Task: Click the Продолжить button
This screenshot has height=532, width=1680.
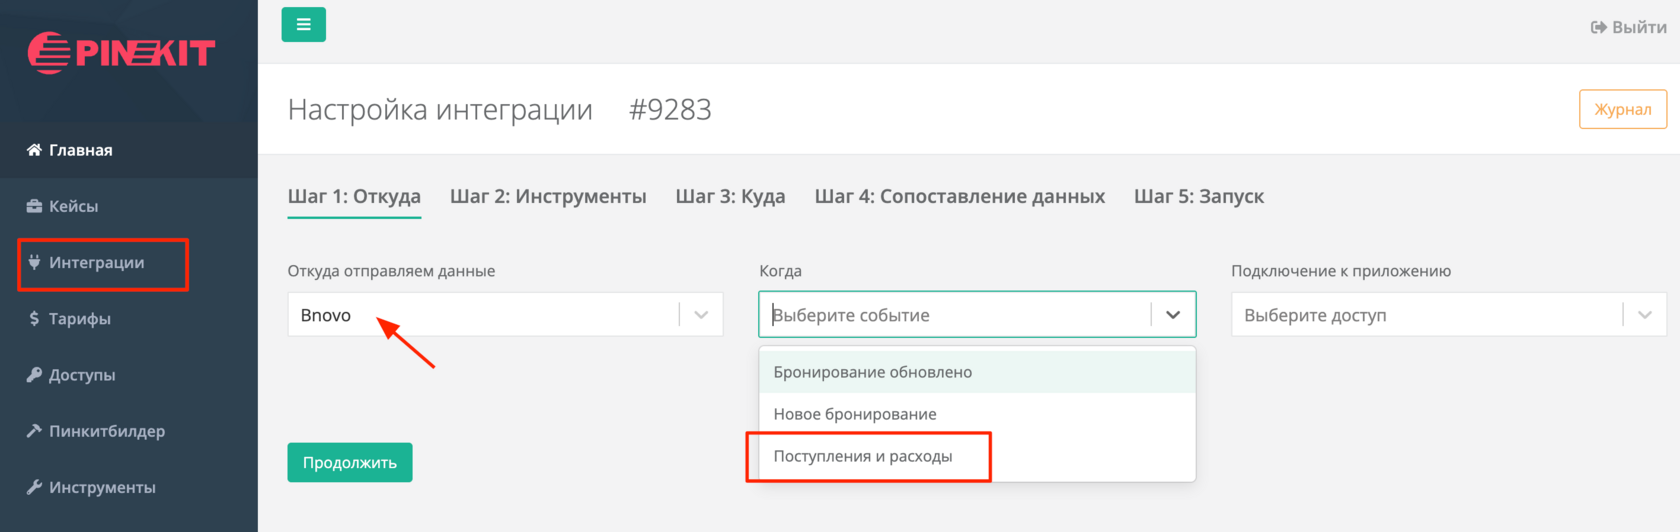Action: click(350, 462)
